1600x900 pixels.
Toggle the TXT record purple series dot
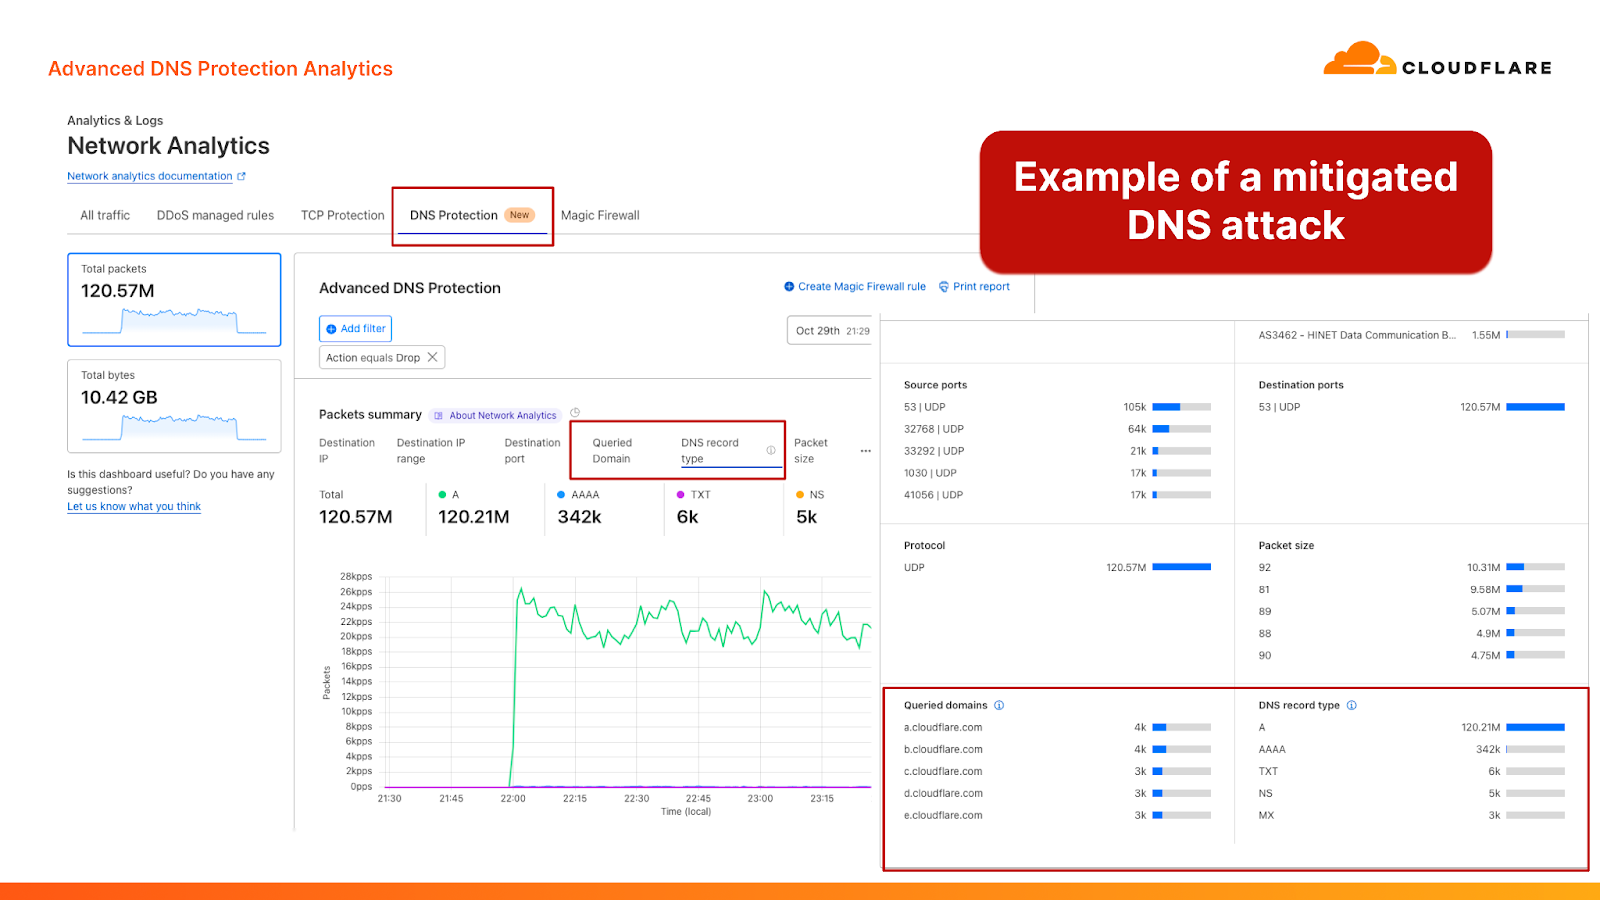681,495
